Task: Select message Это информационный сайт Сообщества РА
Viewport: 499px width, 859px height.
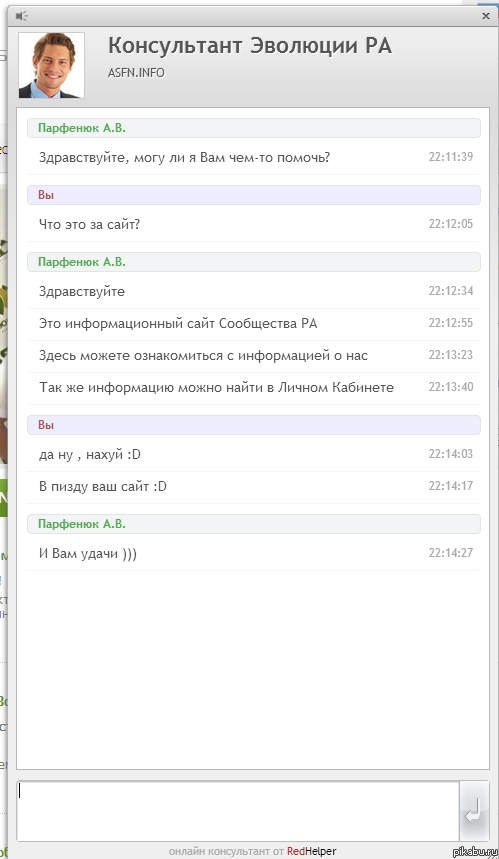Action: (178, 324)
